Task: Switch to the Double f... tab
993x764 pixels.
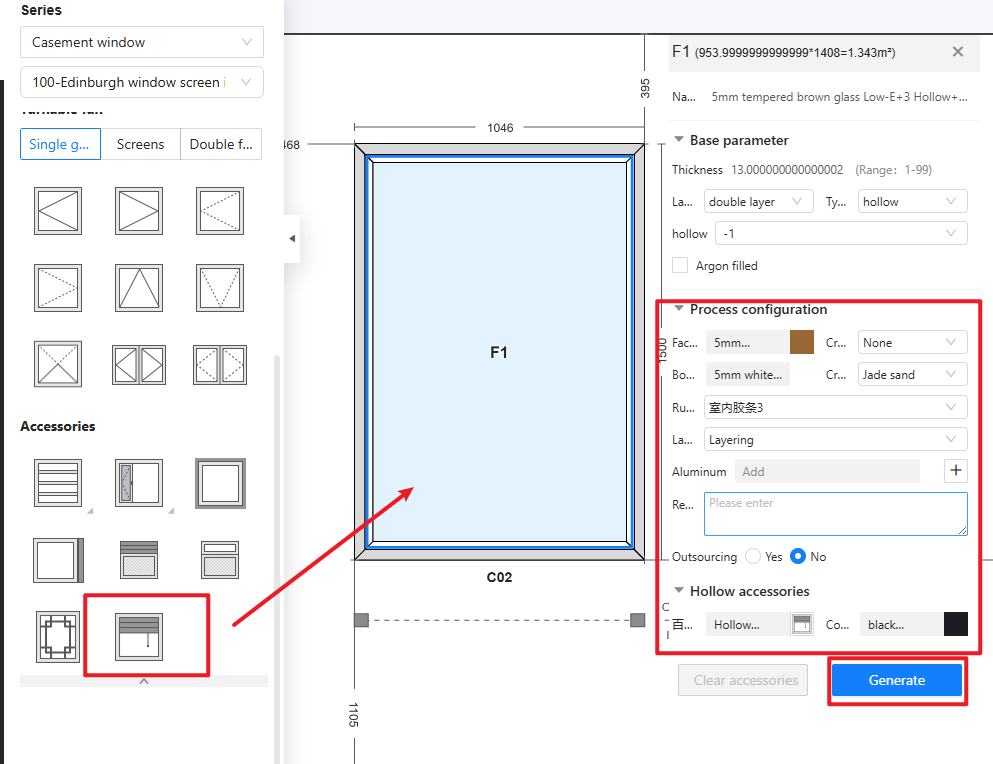Action: pyautogui.click(x=221, y=144)
